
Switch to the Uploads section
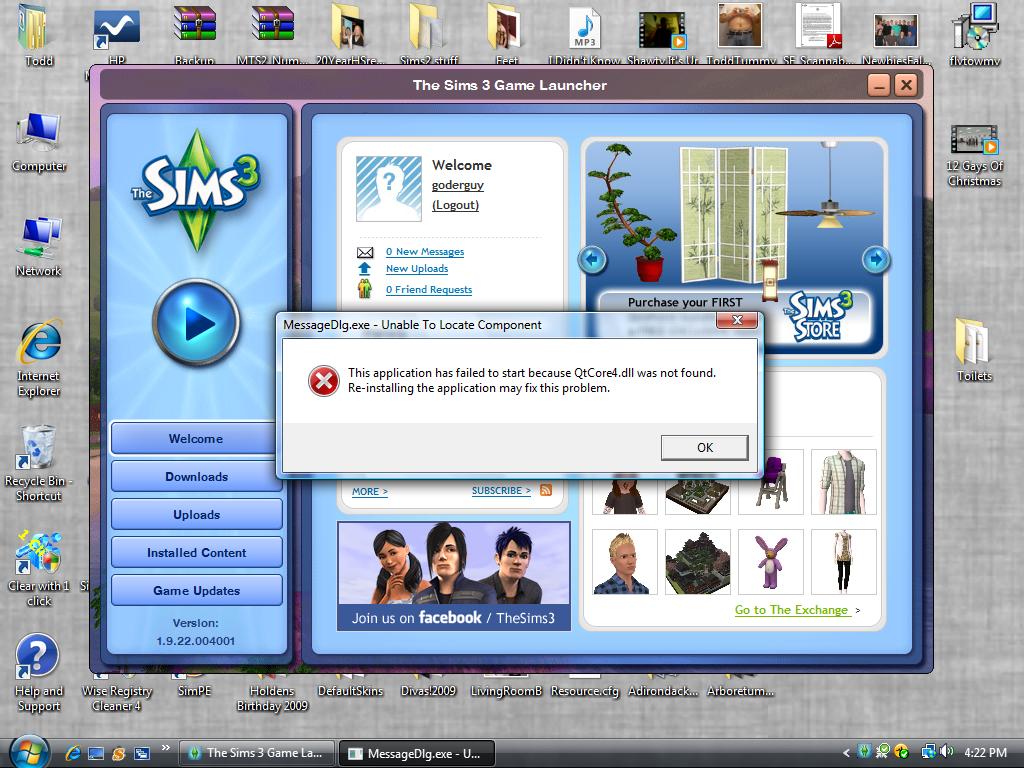point(197,515)
